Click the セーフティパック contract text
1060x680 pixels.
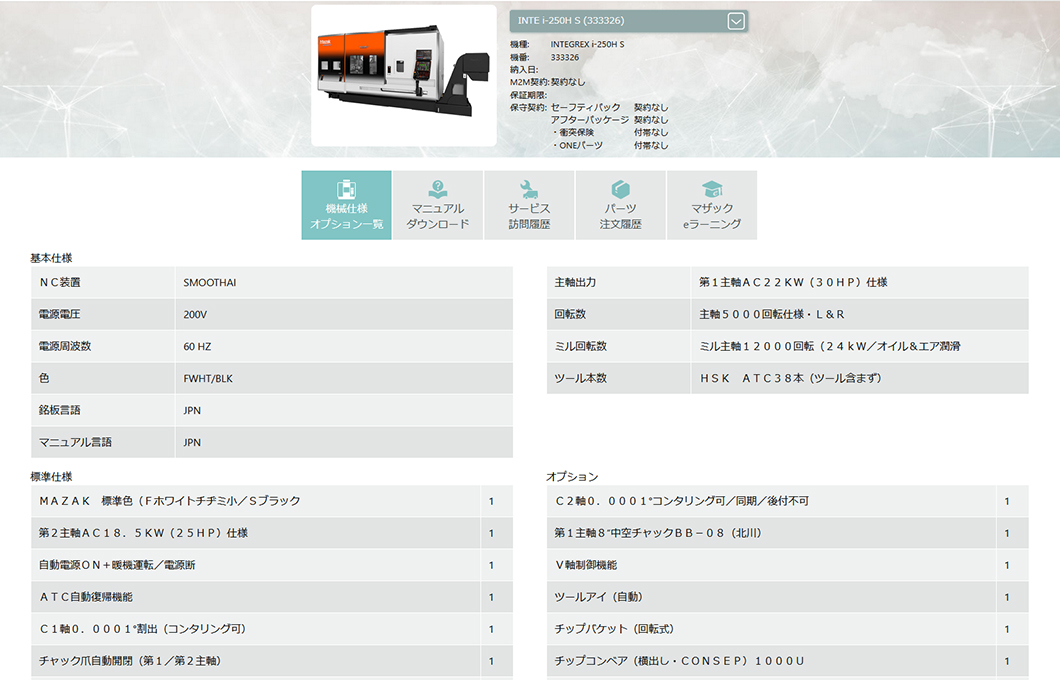pyautogui.click(x=609, y=107)
